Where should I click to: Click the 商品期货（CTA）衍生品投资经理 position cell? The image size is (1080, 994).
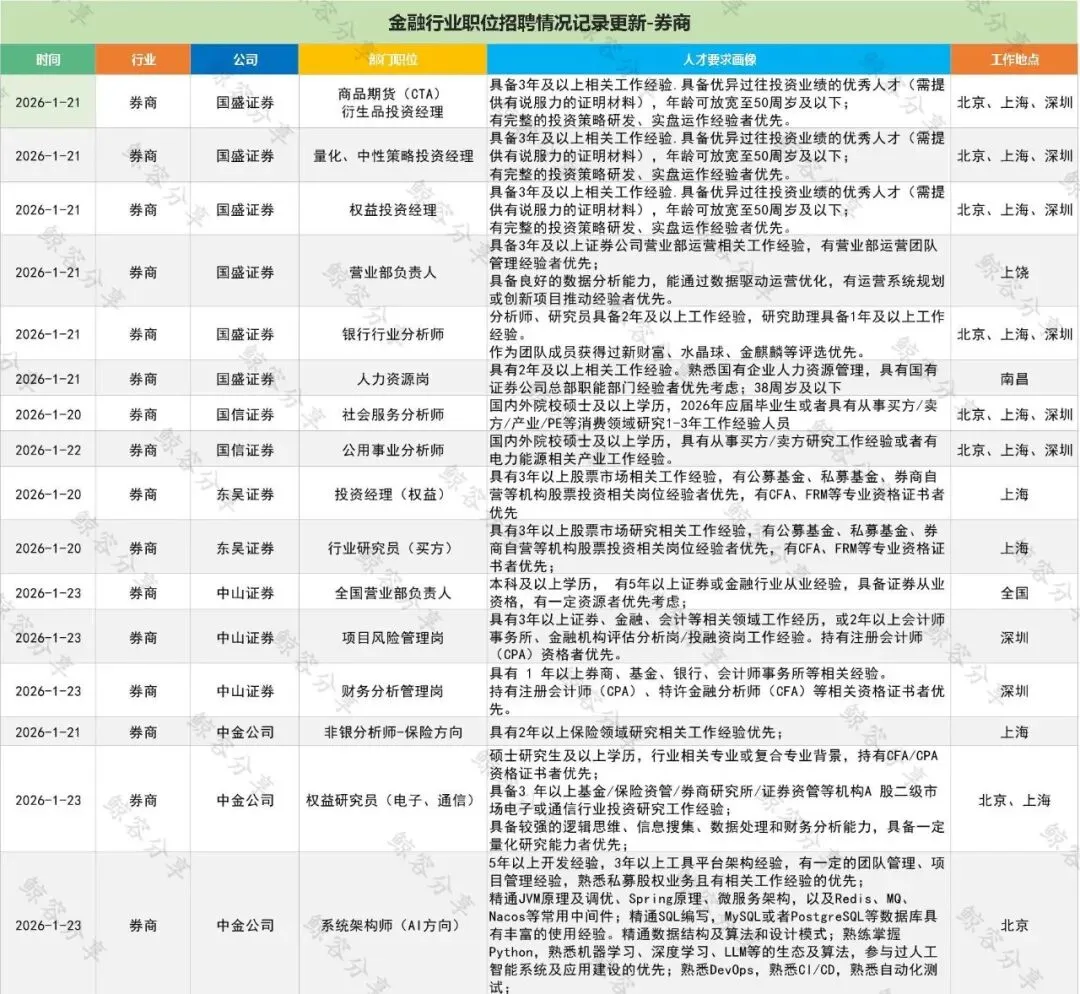click(393, 102)
